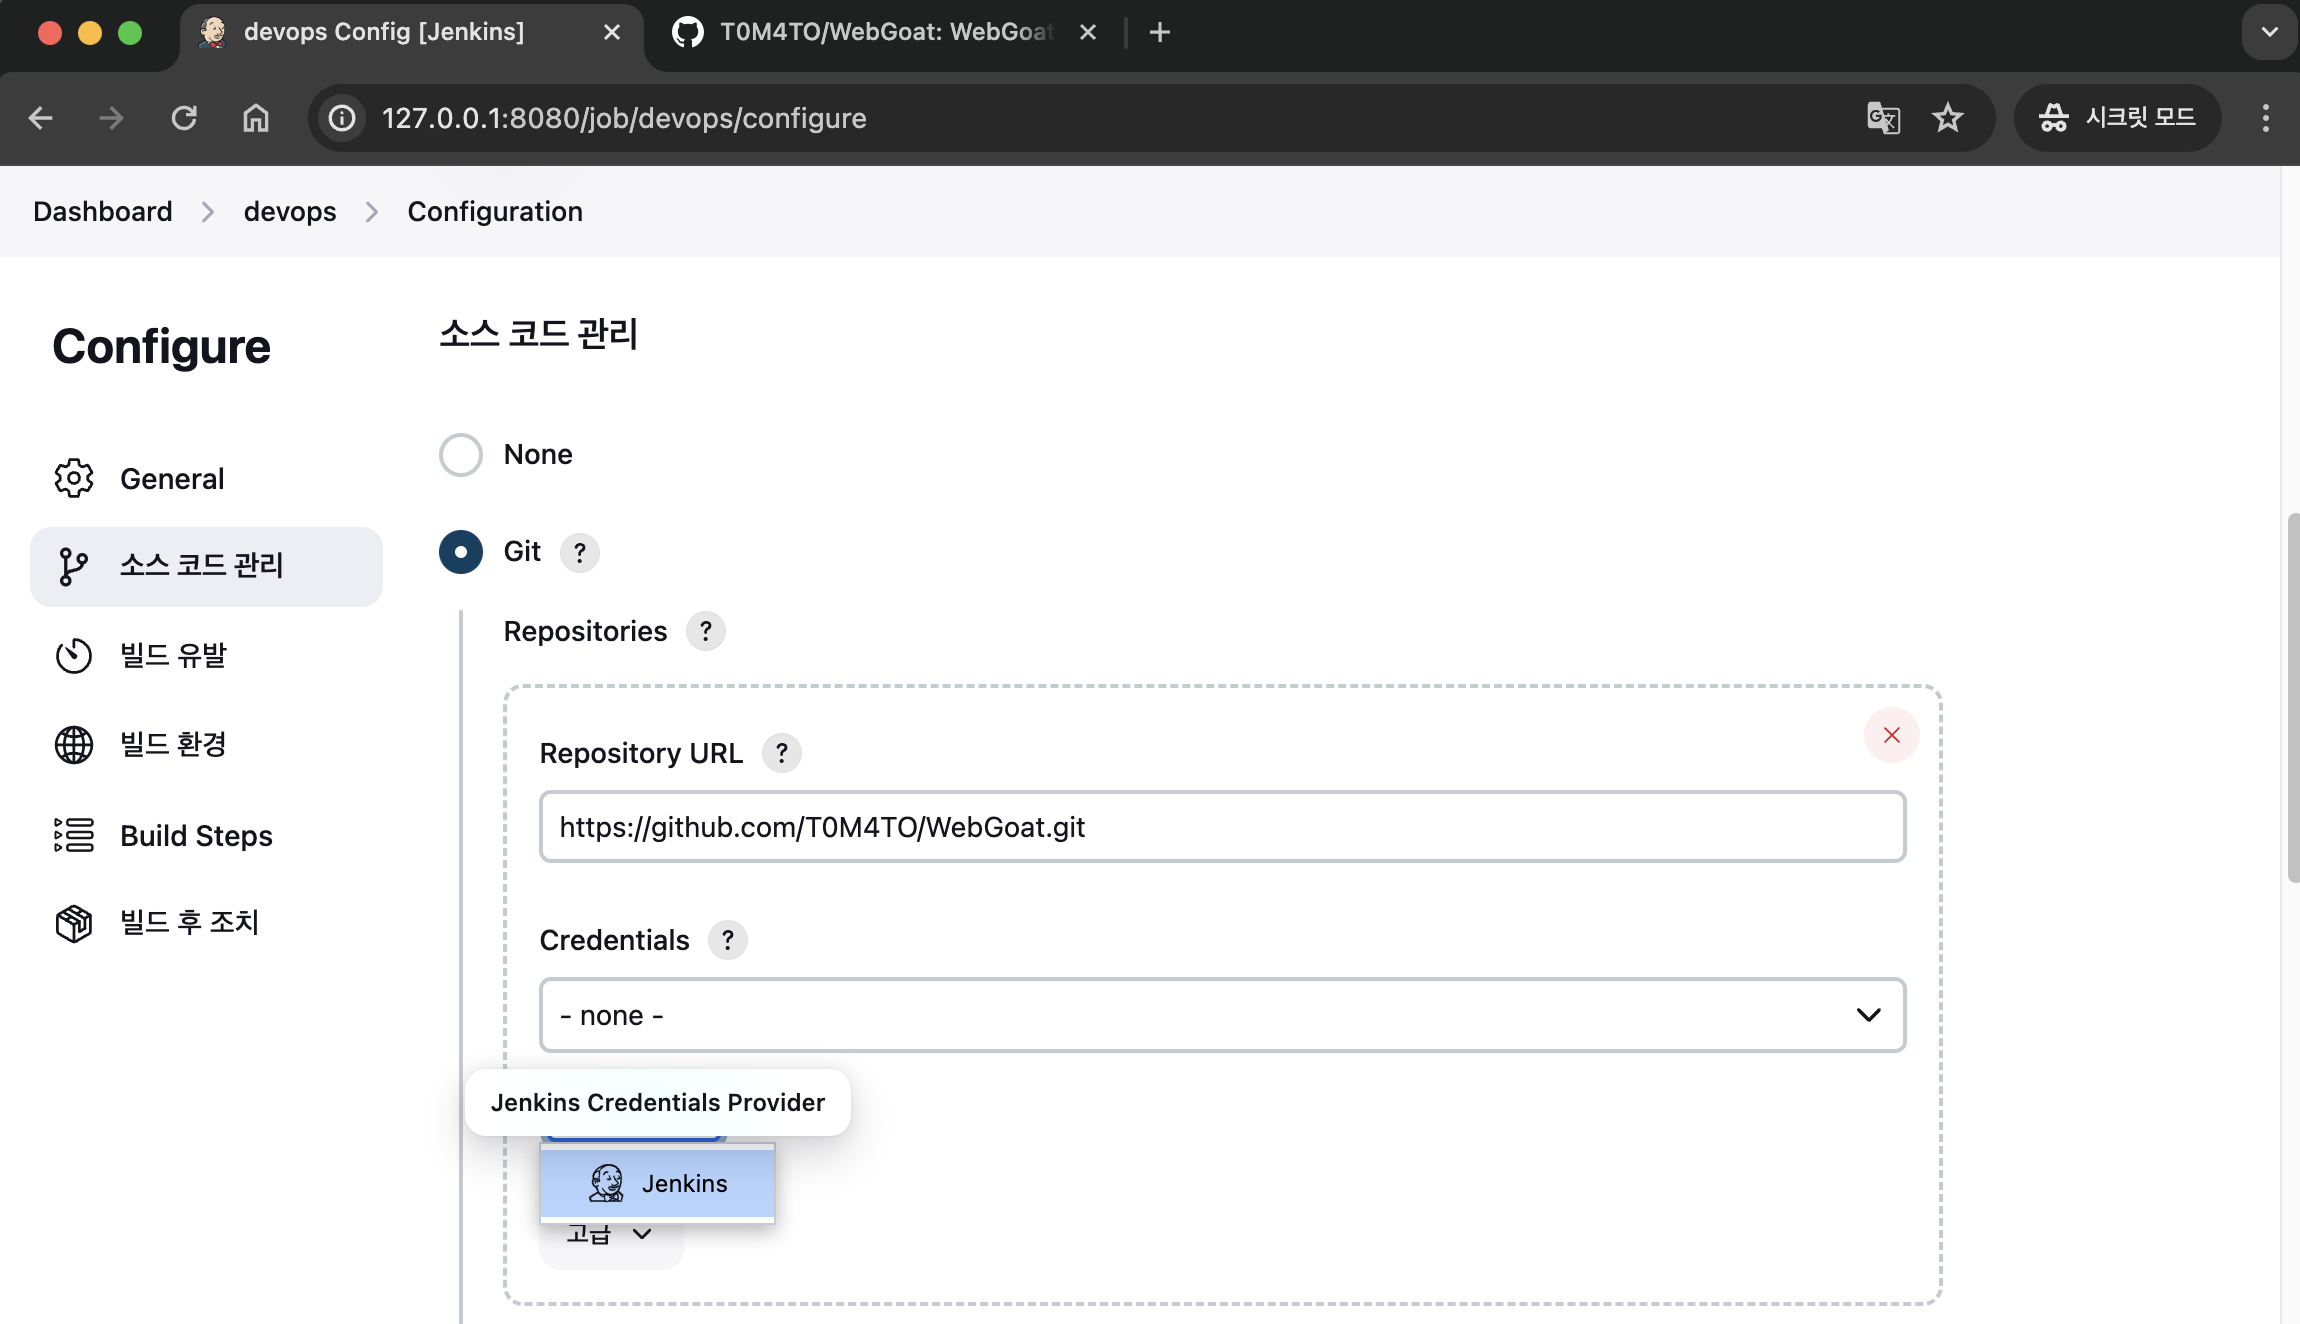
Task: Click the page vertical scrollbar thumb
Action: click(2291, 697)
